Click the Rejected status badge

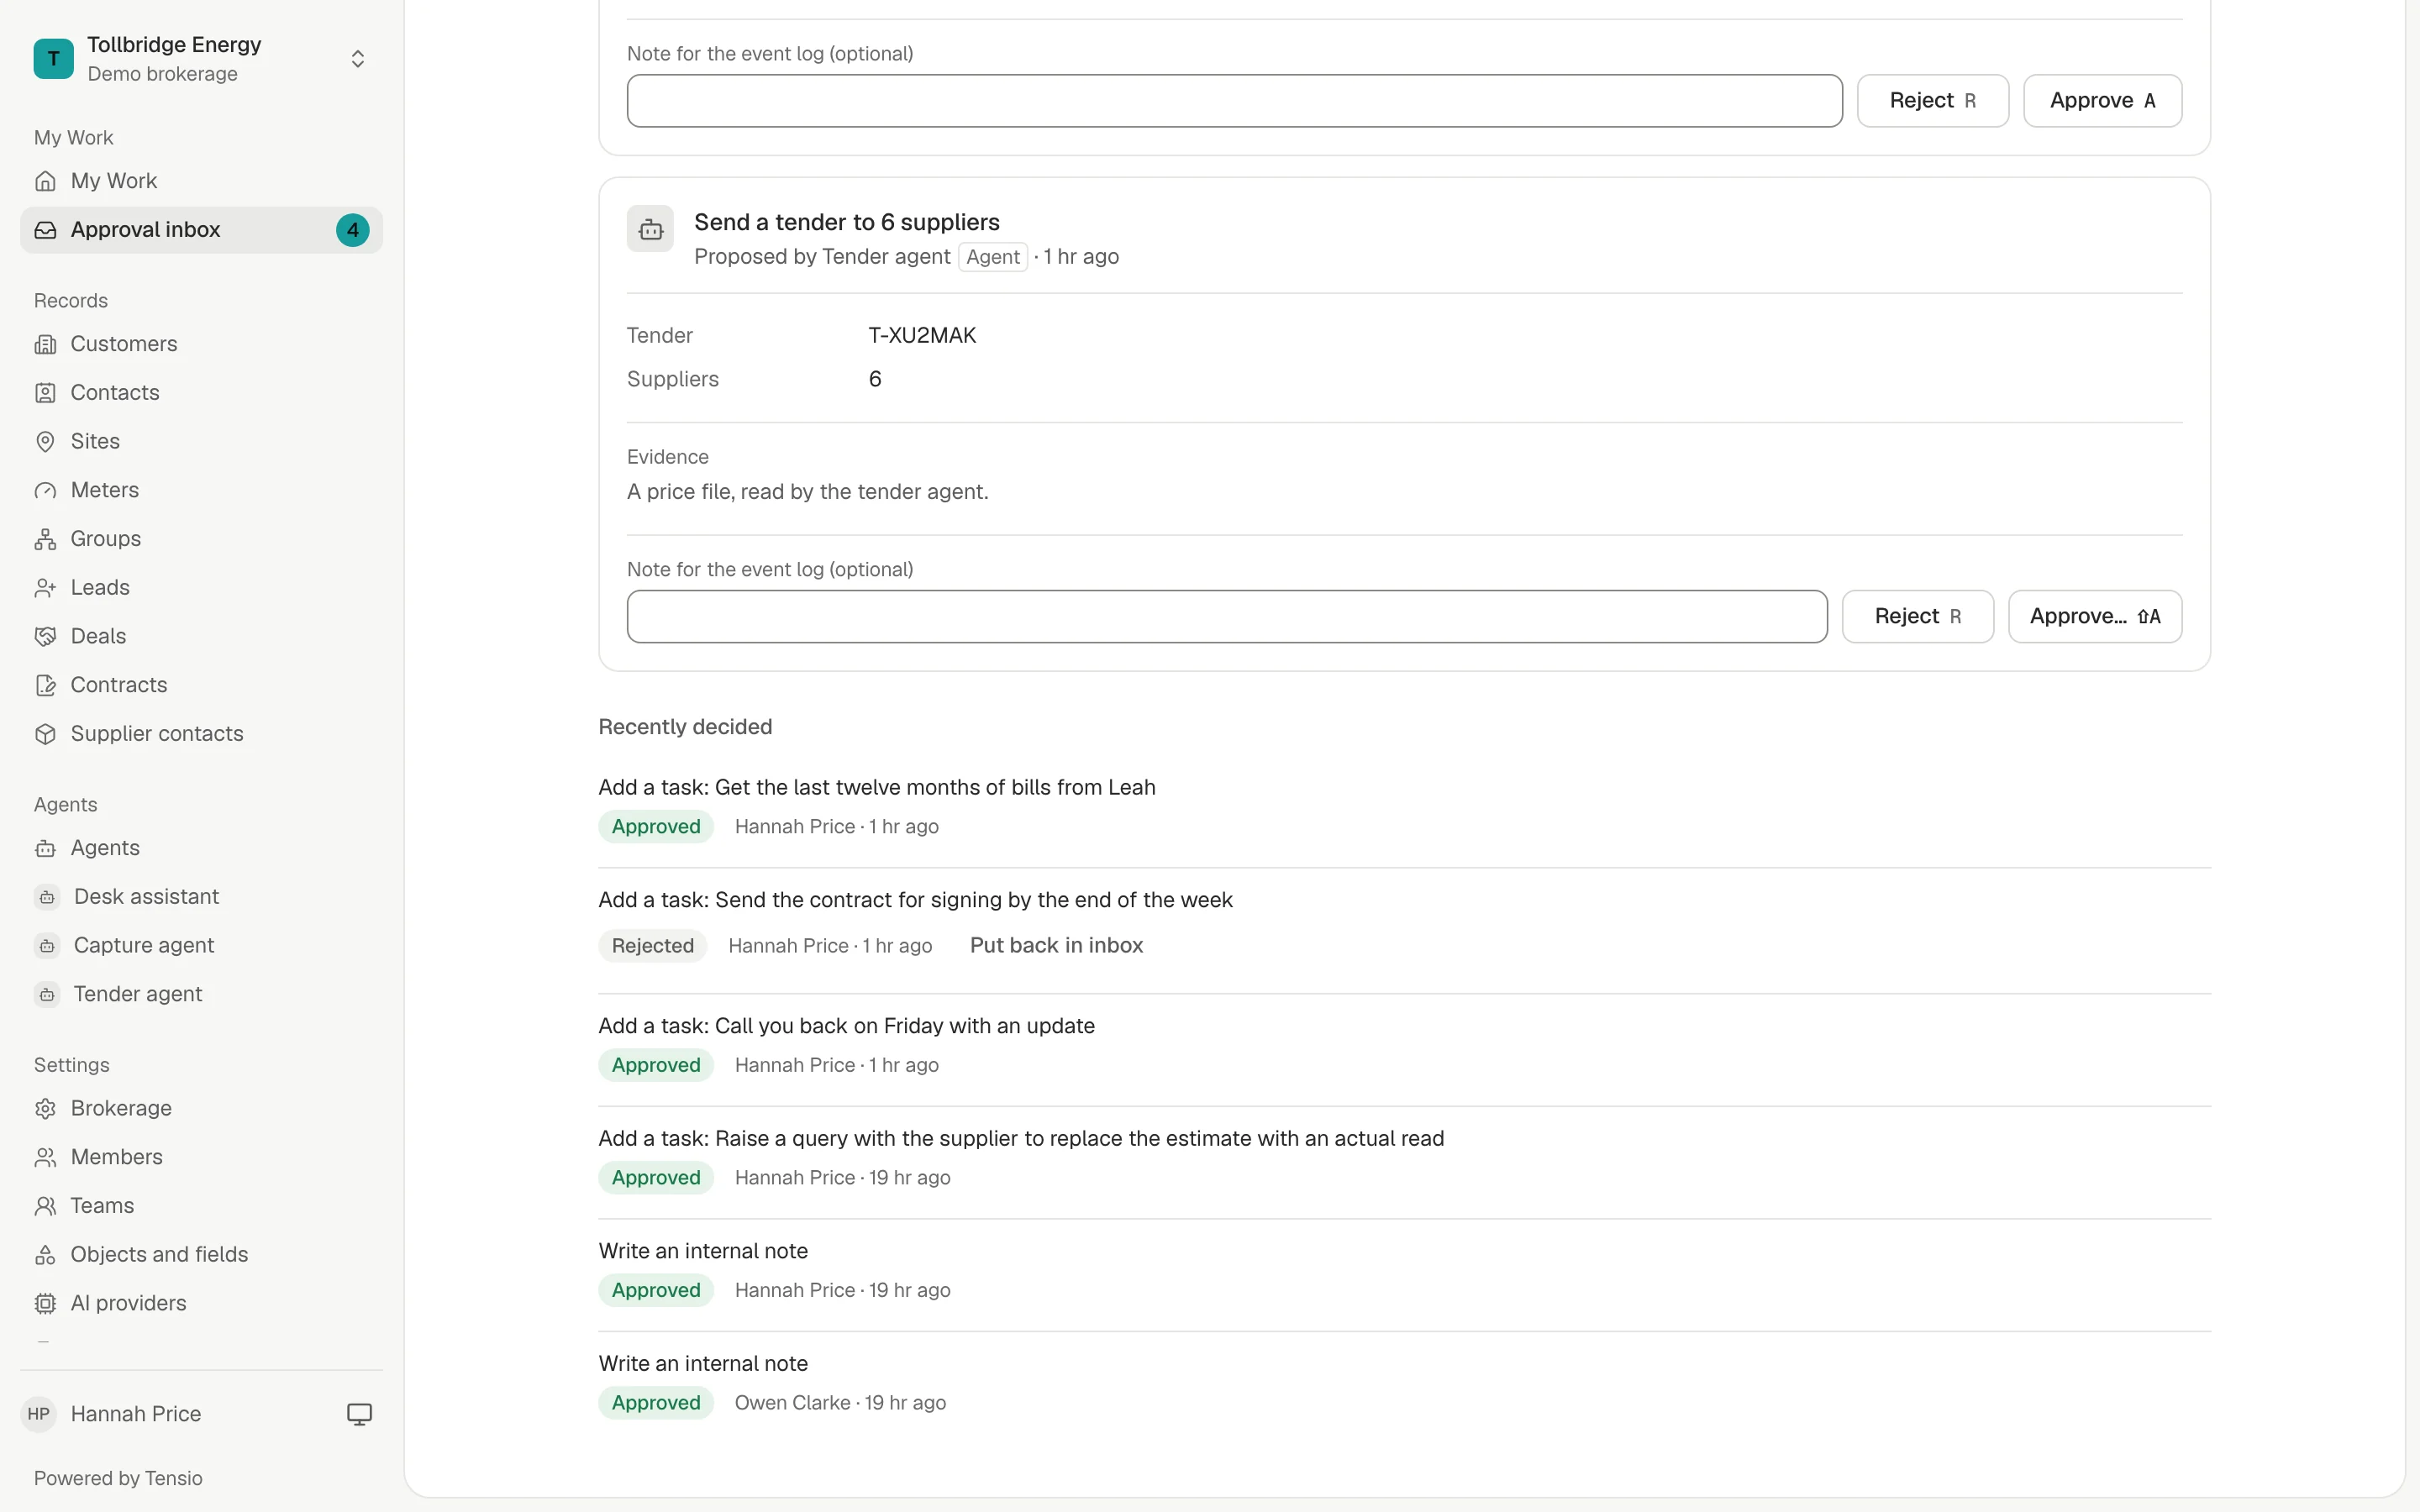pos(652,946)
